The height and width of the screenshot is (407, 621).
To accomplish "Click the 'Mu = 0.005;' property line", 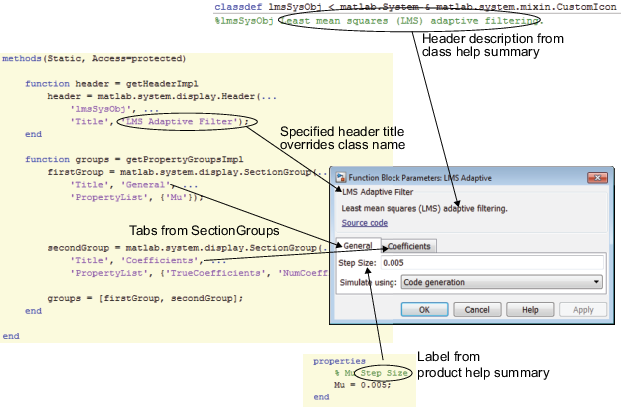I will tap(362, 385).
